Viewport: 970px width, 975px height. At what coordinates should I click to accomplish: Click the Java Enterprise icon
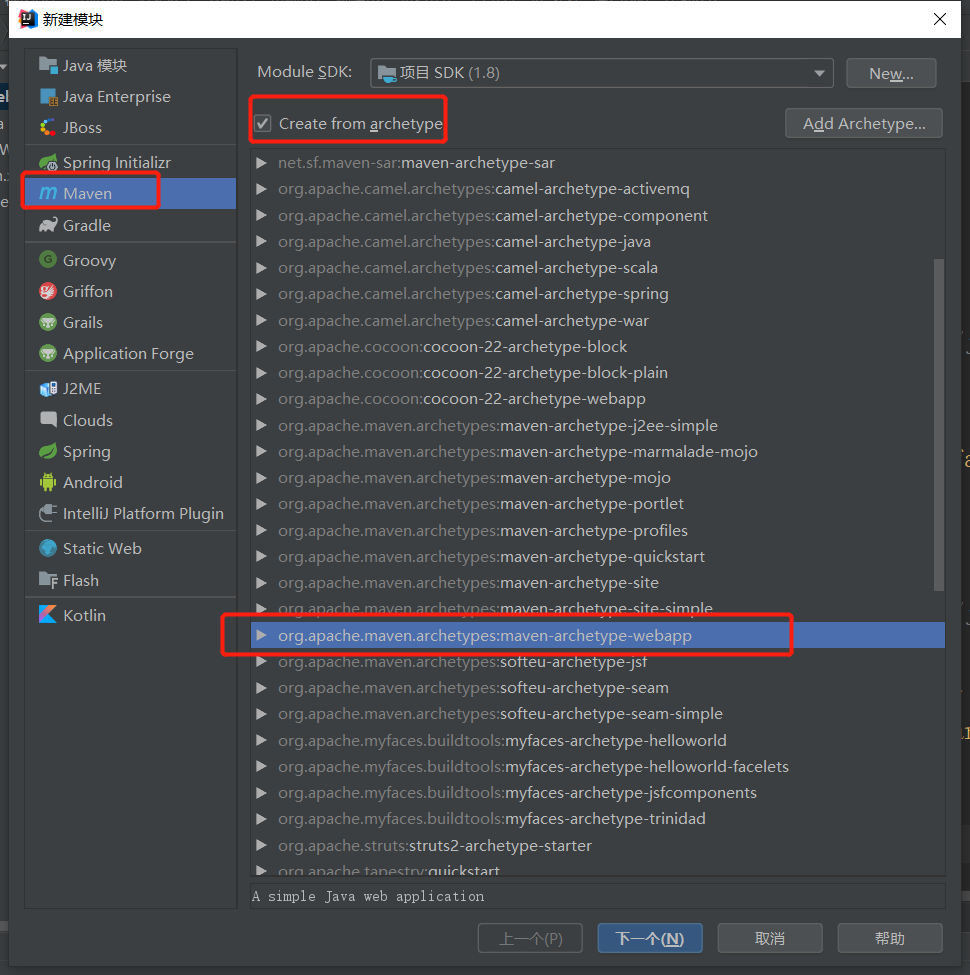[48, 97]
